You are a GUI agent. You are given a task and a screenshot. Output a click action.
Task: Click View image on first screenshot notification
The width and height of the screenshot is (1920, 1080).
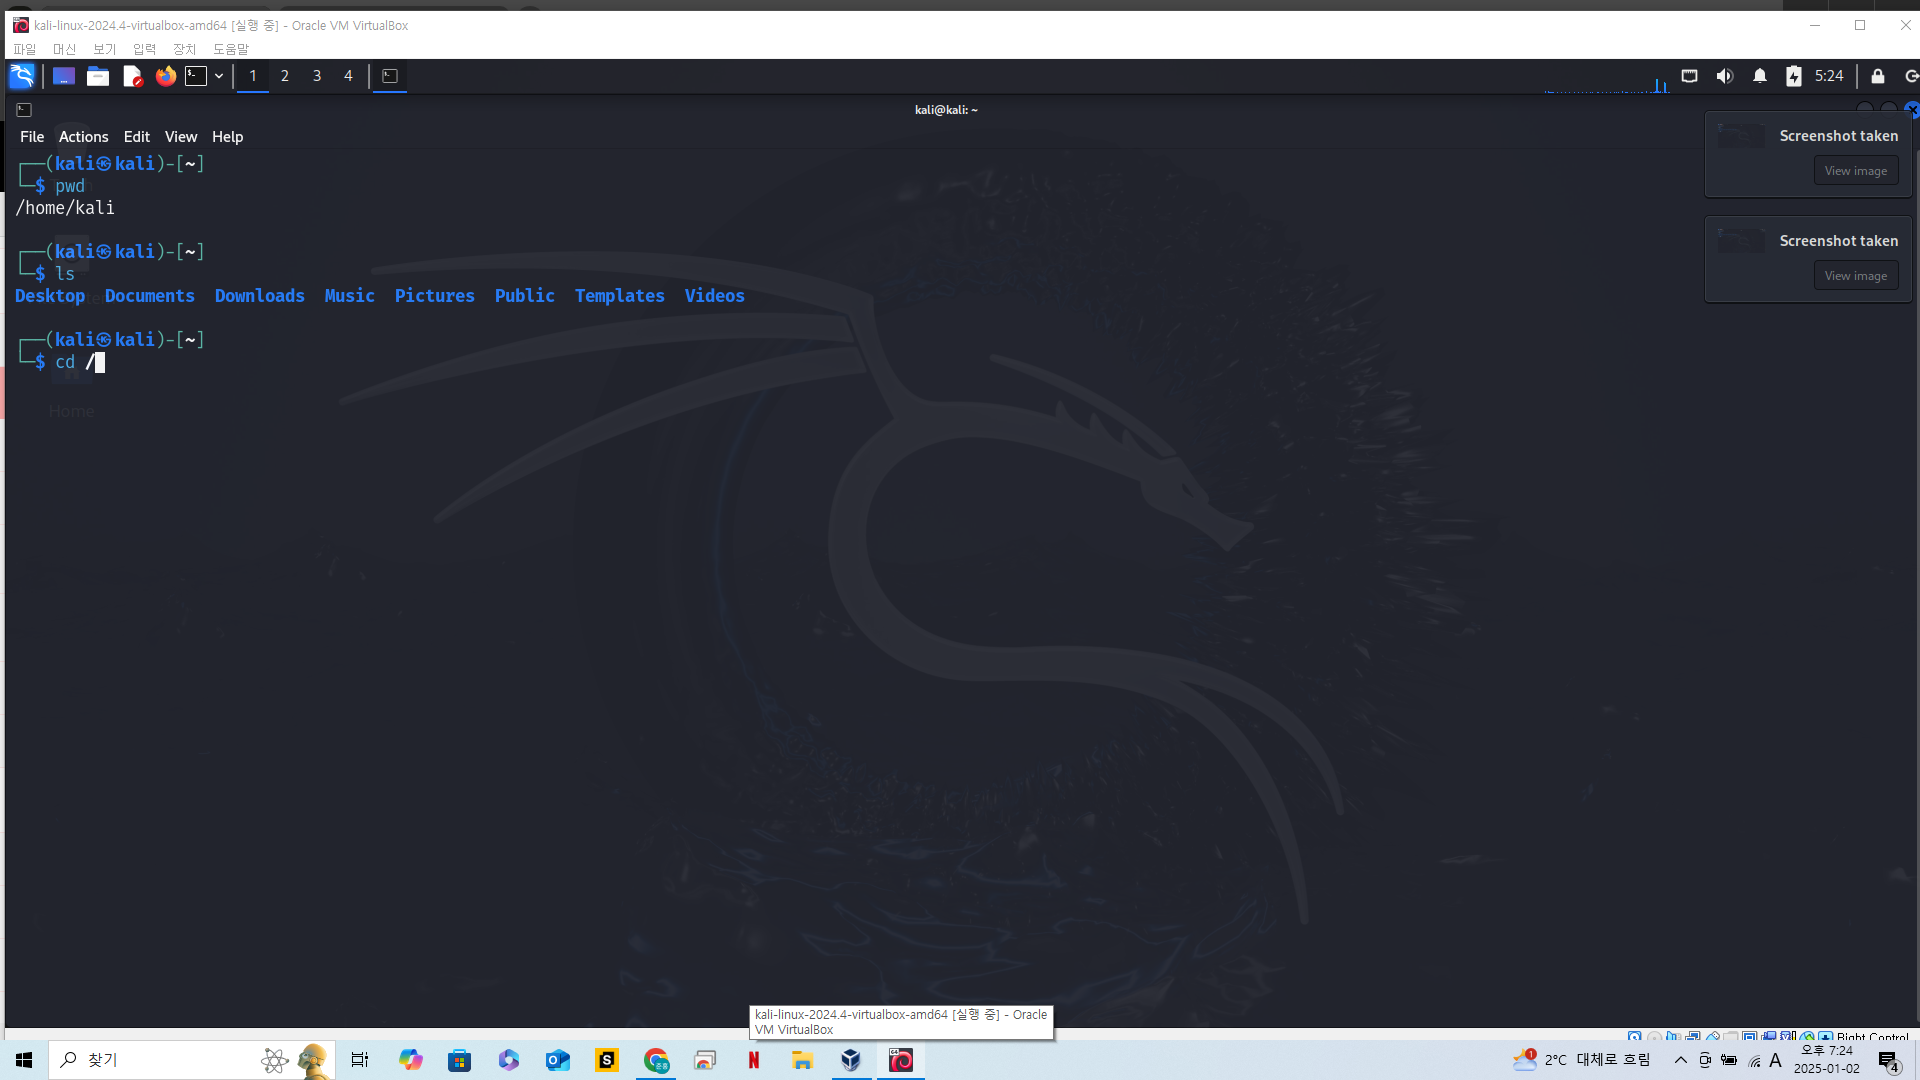click(x=1855, y=171)
